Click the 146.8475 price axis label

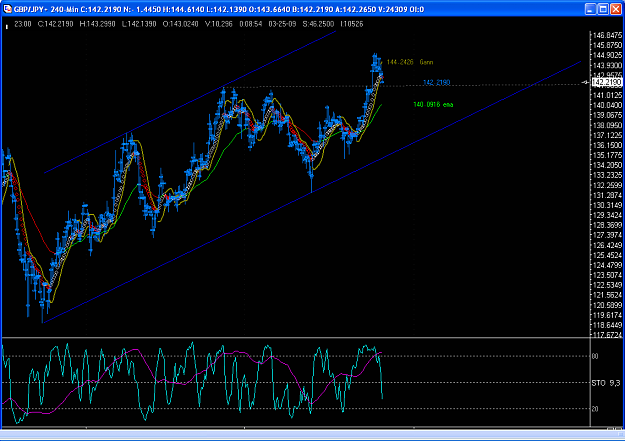click(x=607, y=35)
